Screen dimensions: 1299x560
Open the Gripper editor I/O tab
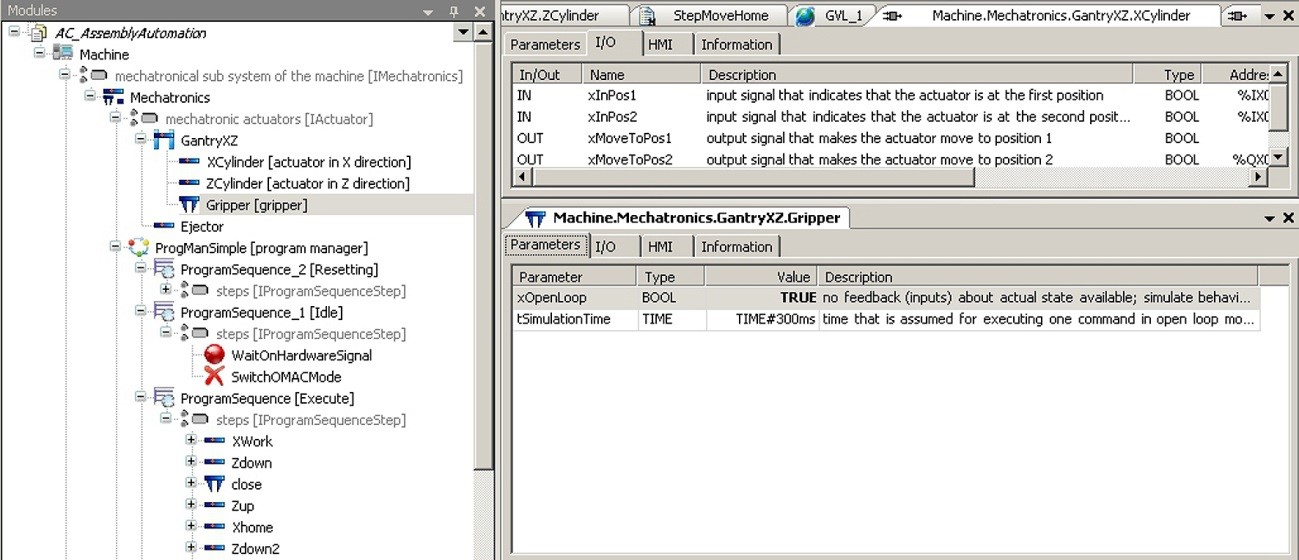pyautogui.click(x=606, y=246)
